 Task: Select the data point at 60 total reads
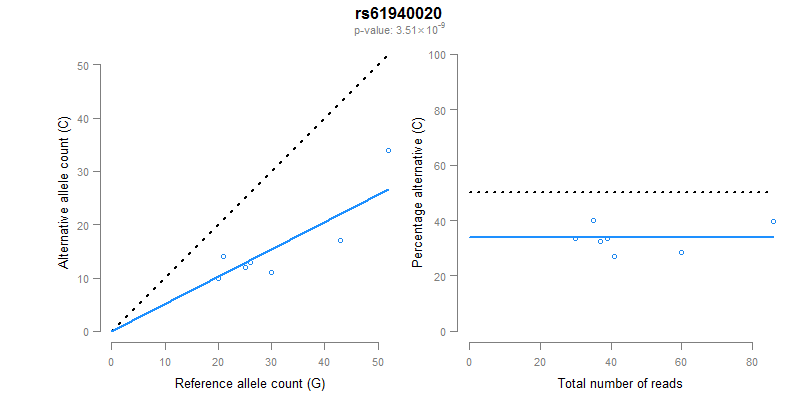pyautogui.click(x=681, y=252)
